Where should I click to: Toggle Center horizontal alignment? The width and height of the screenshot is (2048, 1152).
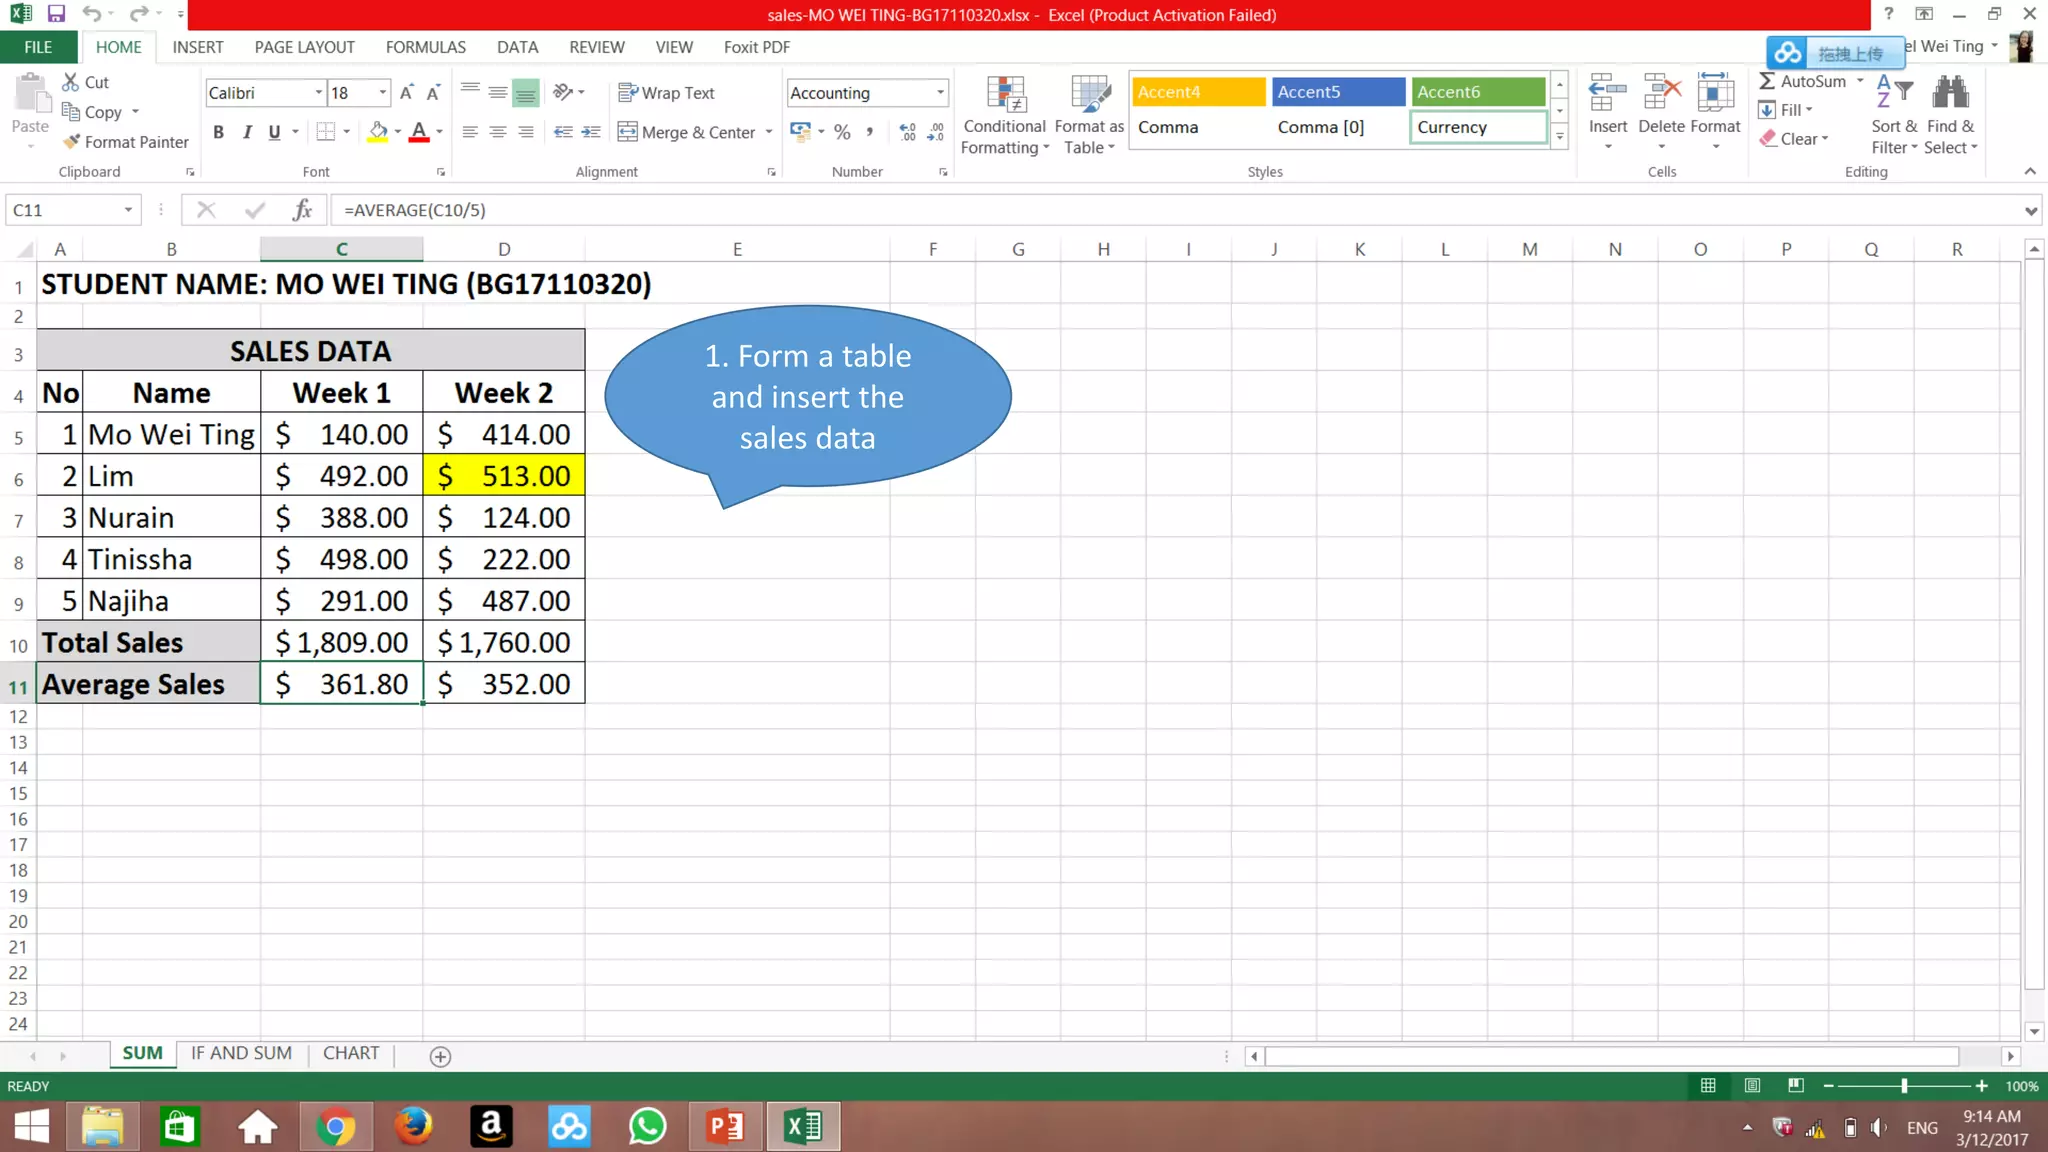pos(497,132)
